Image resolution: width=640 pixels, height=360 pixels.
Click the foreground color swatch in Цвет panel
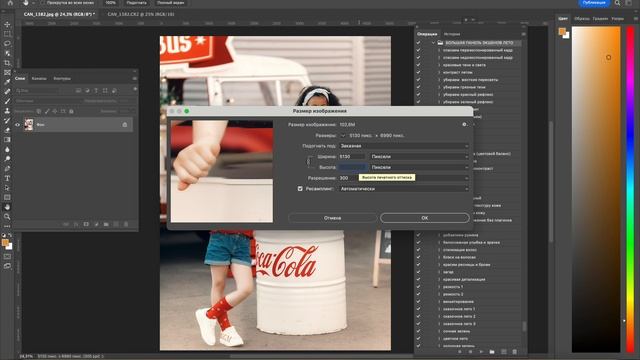(562, 31)
